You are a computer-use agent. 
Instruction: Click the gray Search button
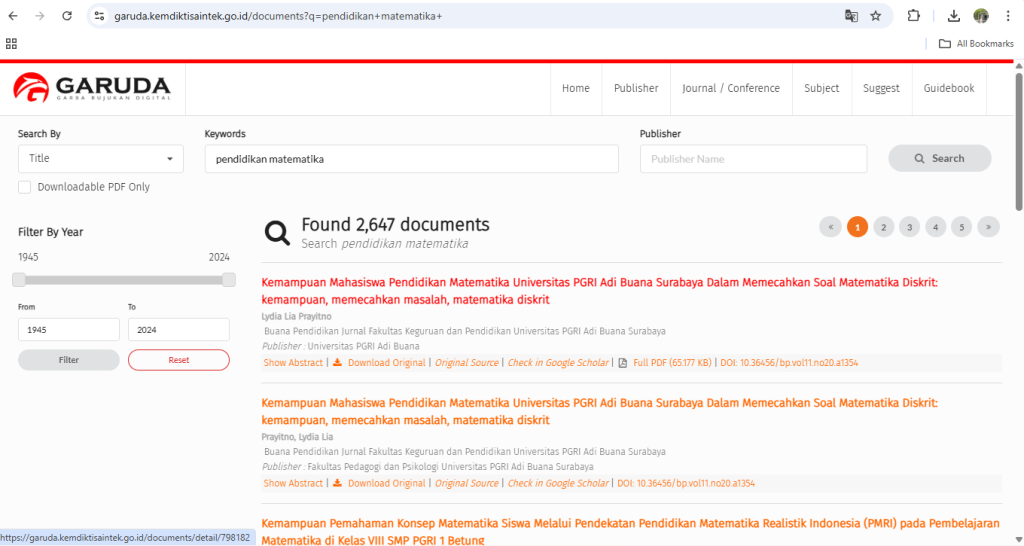pos(939,158)
